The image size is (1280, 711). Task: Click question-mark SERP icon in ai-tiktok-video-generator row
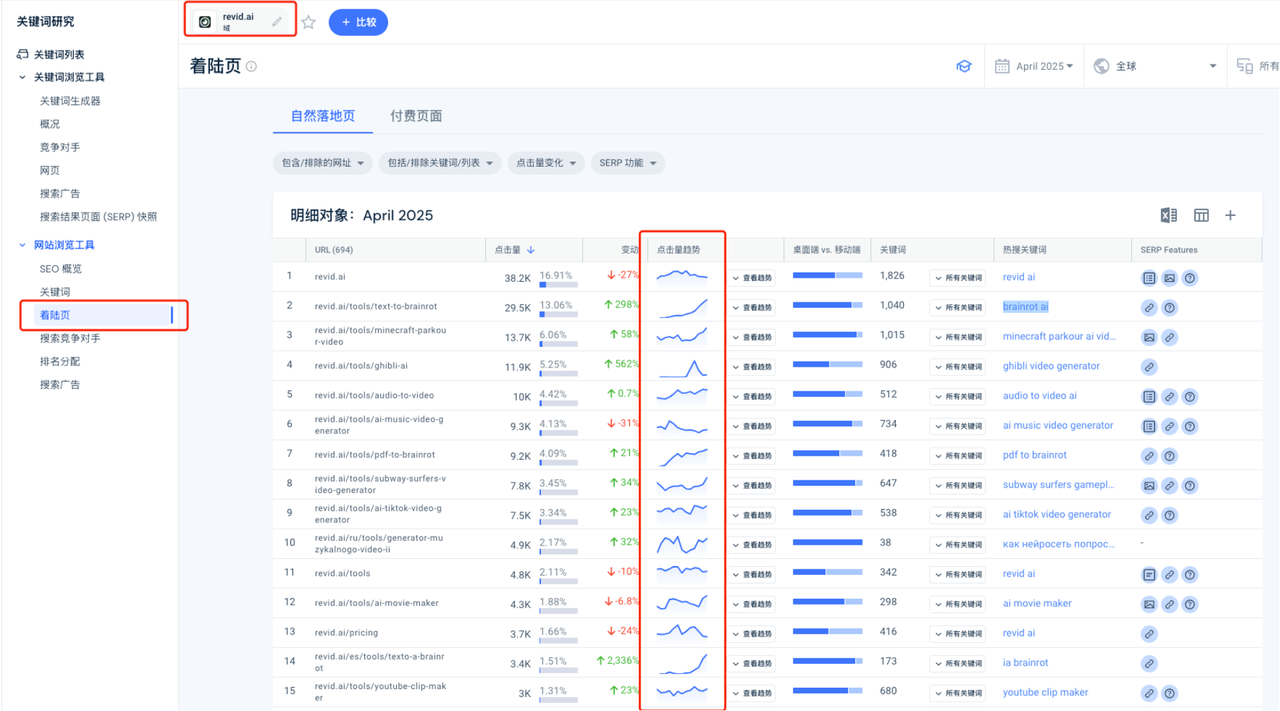coord(1169,515)
